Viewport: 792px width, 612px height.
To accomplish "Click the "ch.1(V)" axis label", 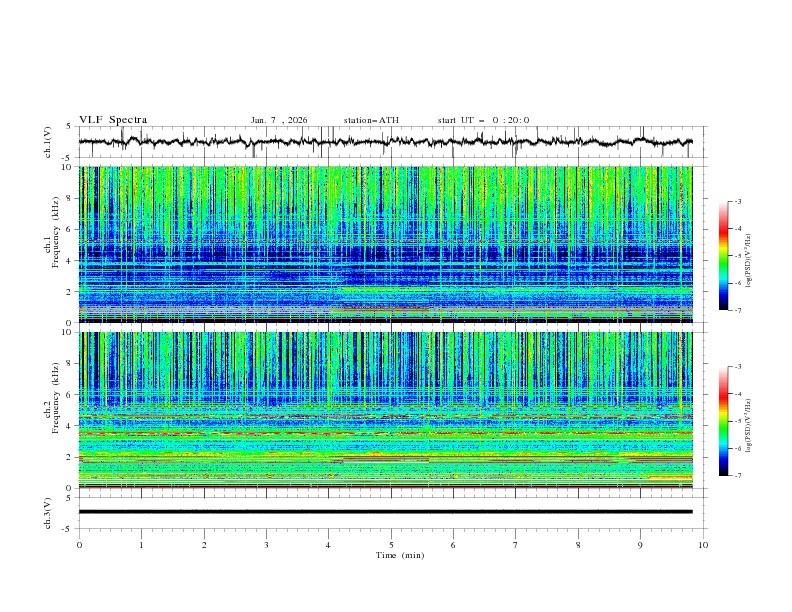I will [48, 142].
